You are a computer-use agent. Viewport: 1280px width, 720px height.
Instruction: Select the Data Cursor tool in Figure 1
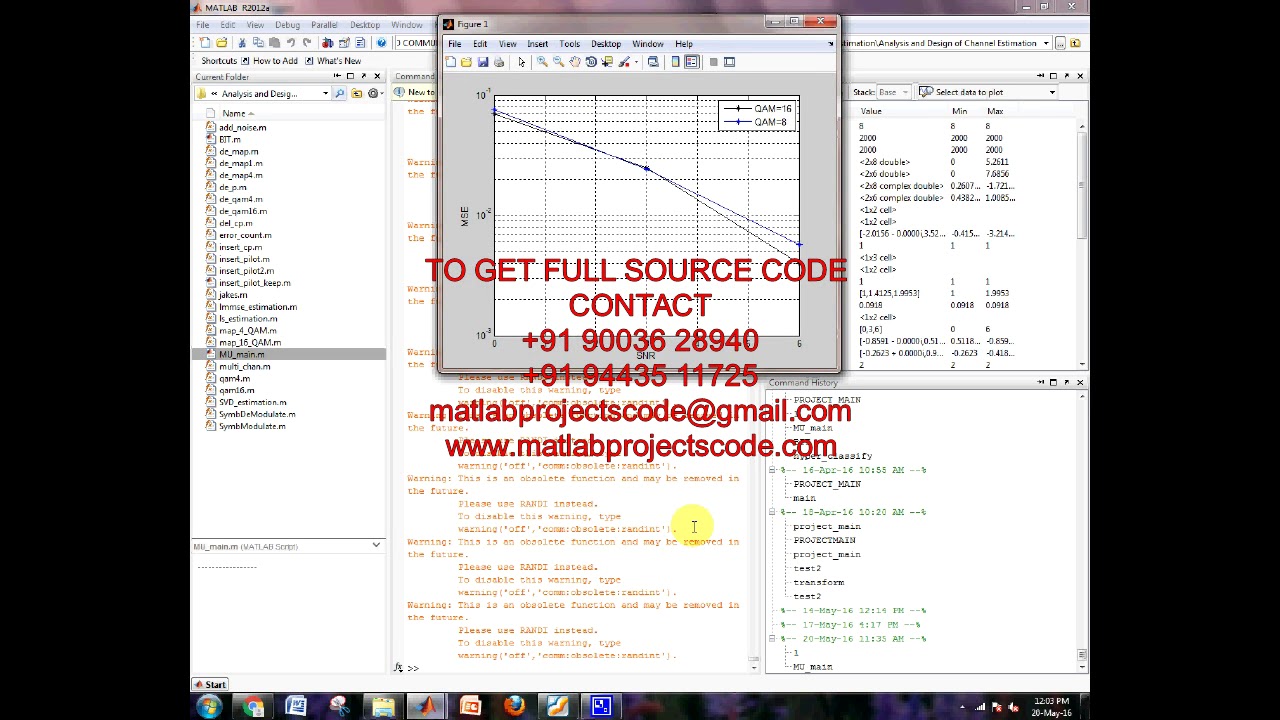(607, 62)
